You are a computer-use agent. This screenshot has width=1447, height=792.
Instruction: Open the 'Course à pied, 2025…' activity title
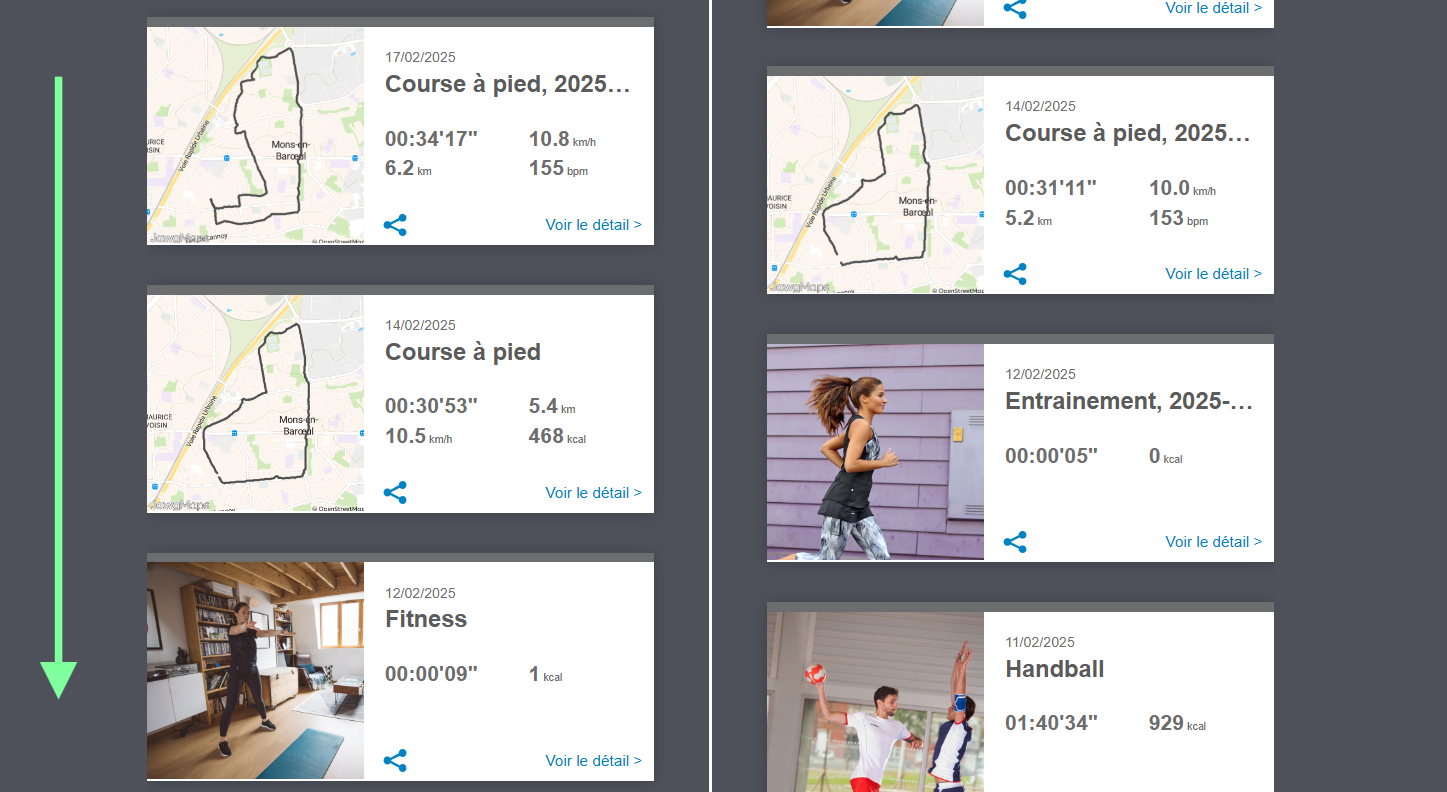pos(508,84)
